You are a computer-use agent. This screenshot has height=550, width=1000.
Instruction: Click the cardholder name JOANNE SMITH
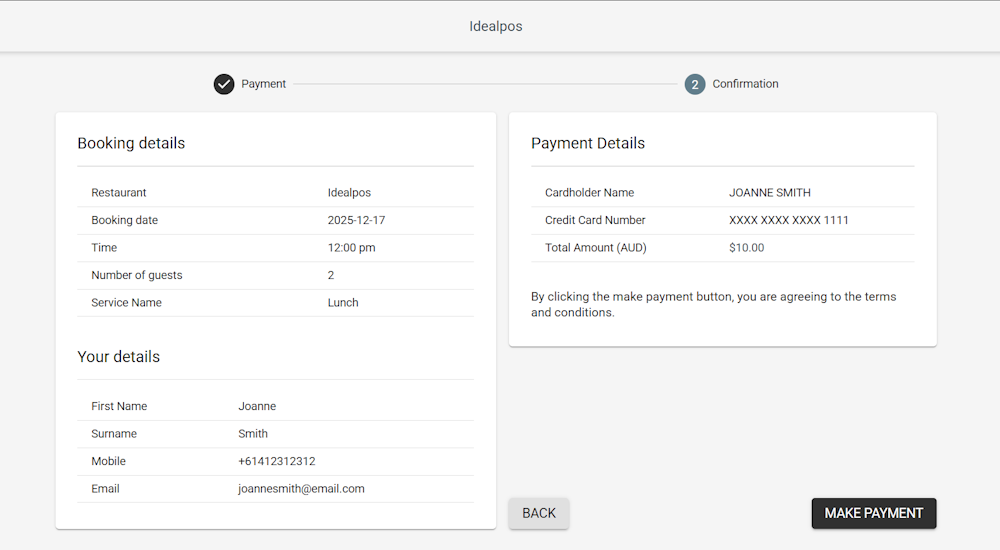(770, 193)
